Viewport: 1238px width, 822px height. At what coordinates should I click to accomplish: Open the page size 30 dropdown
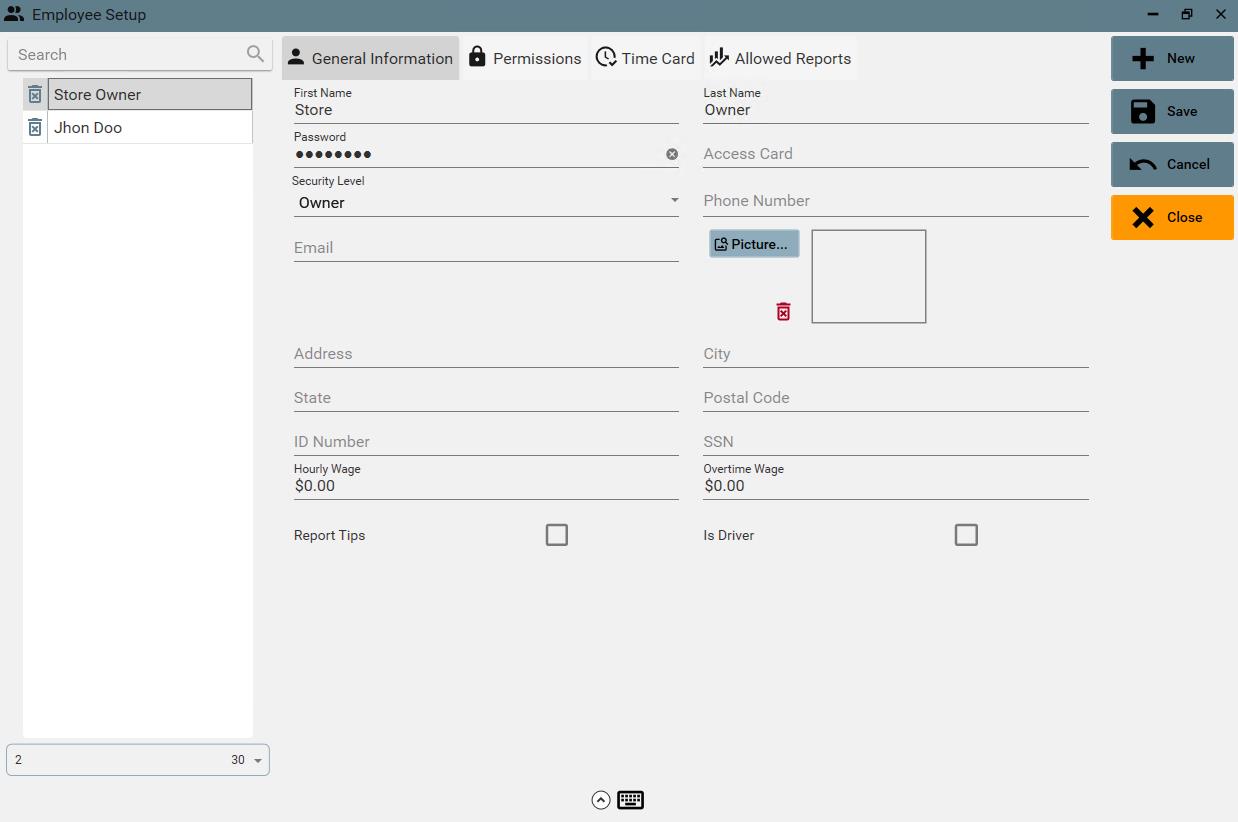246,760
